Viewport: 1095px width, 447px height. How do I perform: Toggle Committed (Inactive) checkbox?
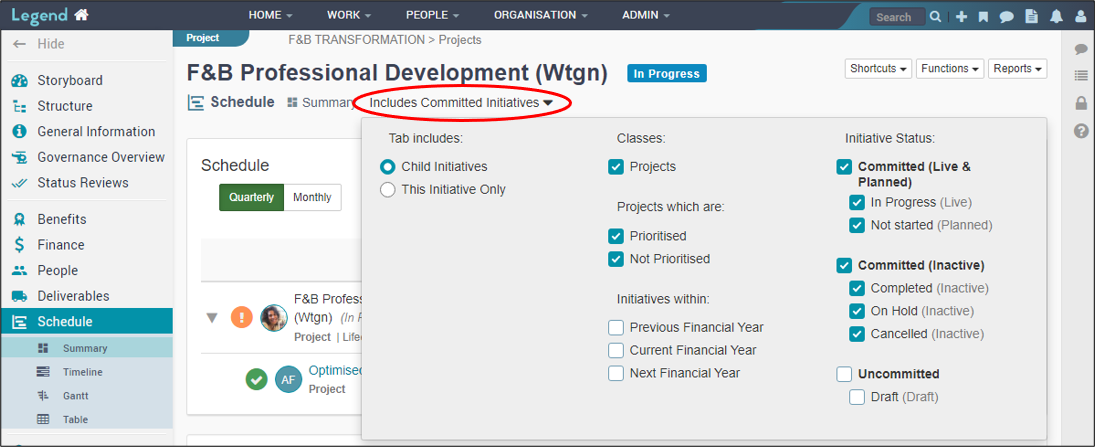pyautogui.click(x=844, y=265)
